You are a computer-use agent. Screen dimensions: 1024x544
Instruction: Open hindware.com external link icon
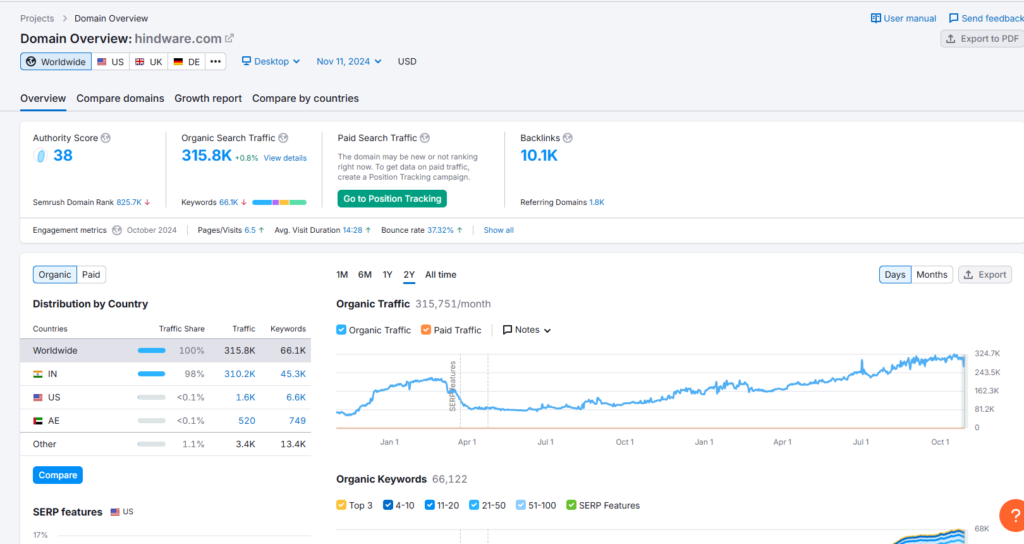229,39
